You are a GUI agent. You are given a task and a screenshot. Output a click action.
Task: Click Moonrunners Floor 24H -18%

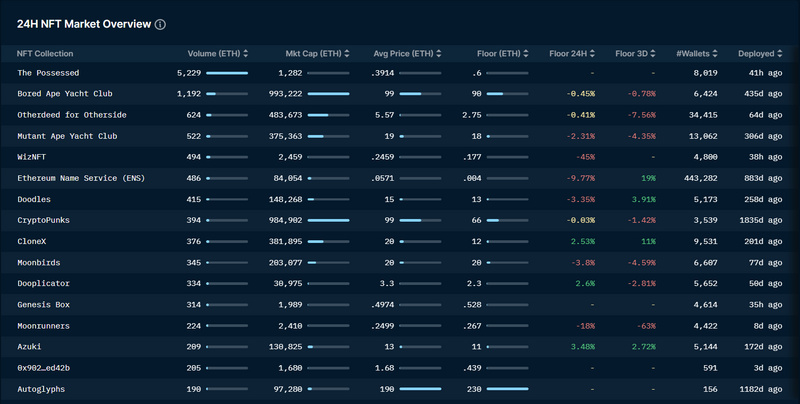click(x=585, y=326)
